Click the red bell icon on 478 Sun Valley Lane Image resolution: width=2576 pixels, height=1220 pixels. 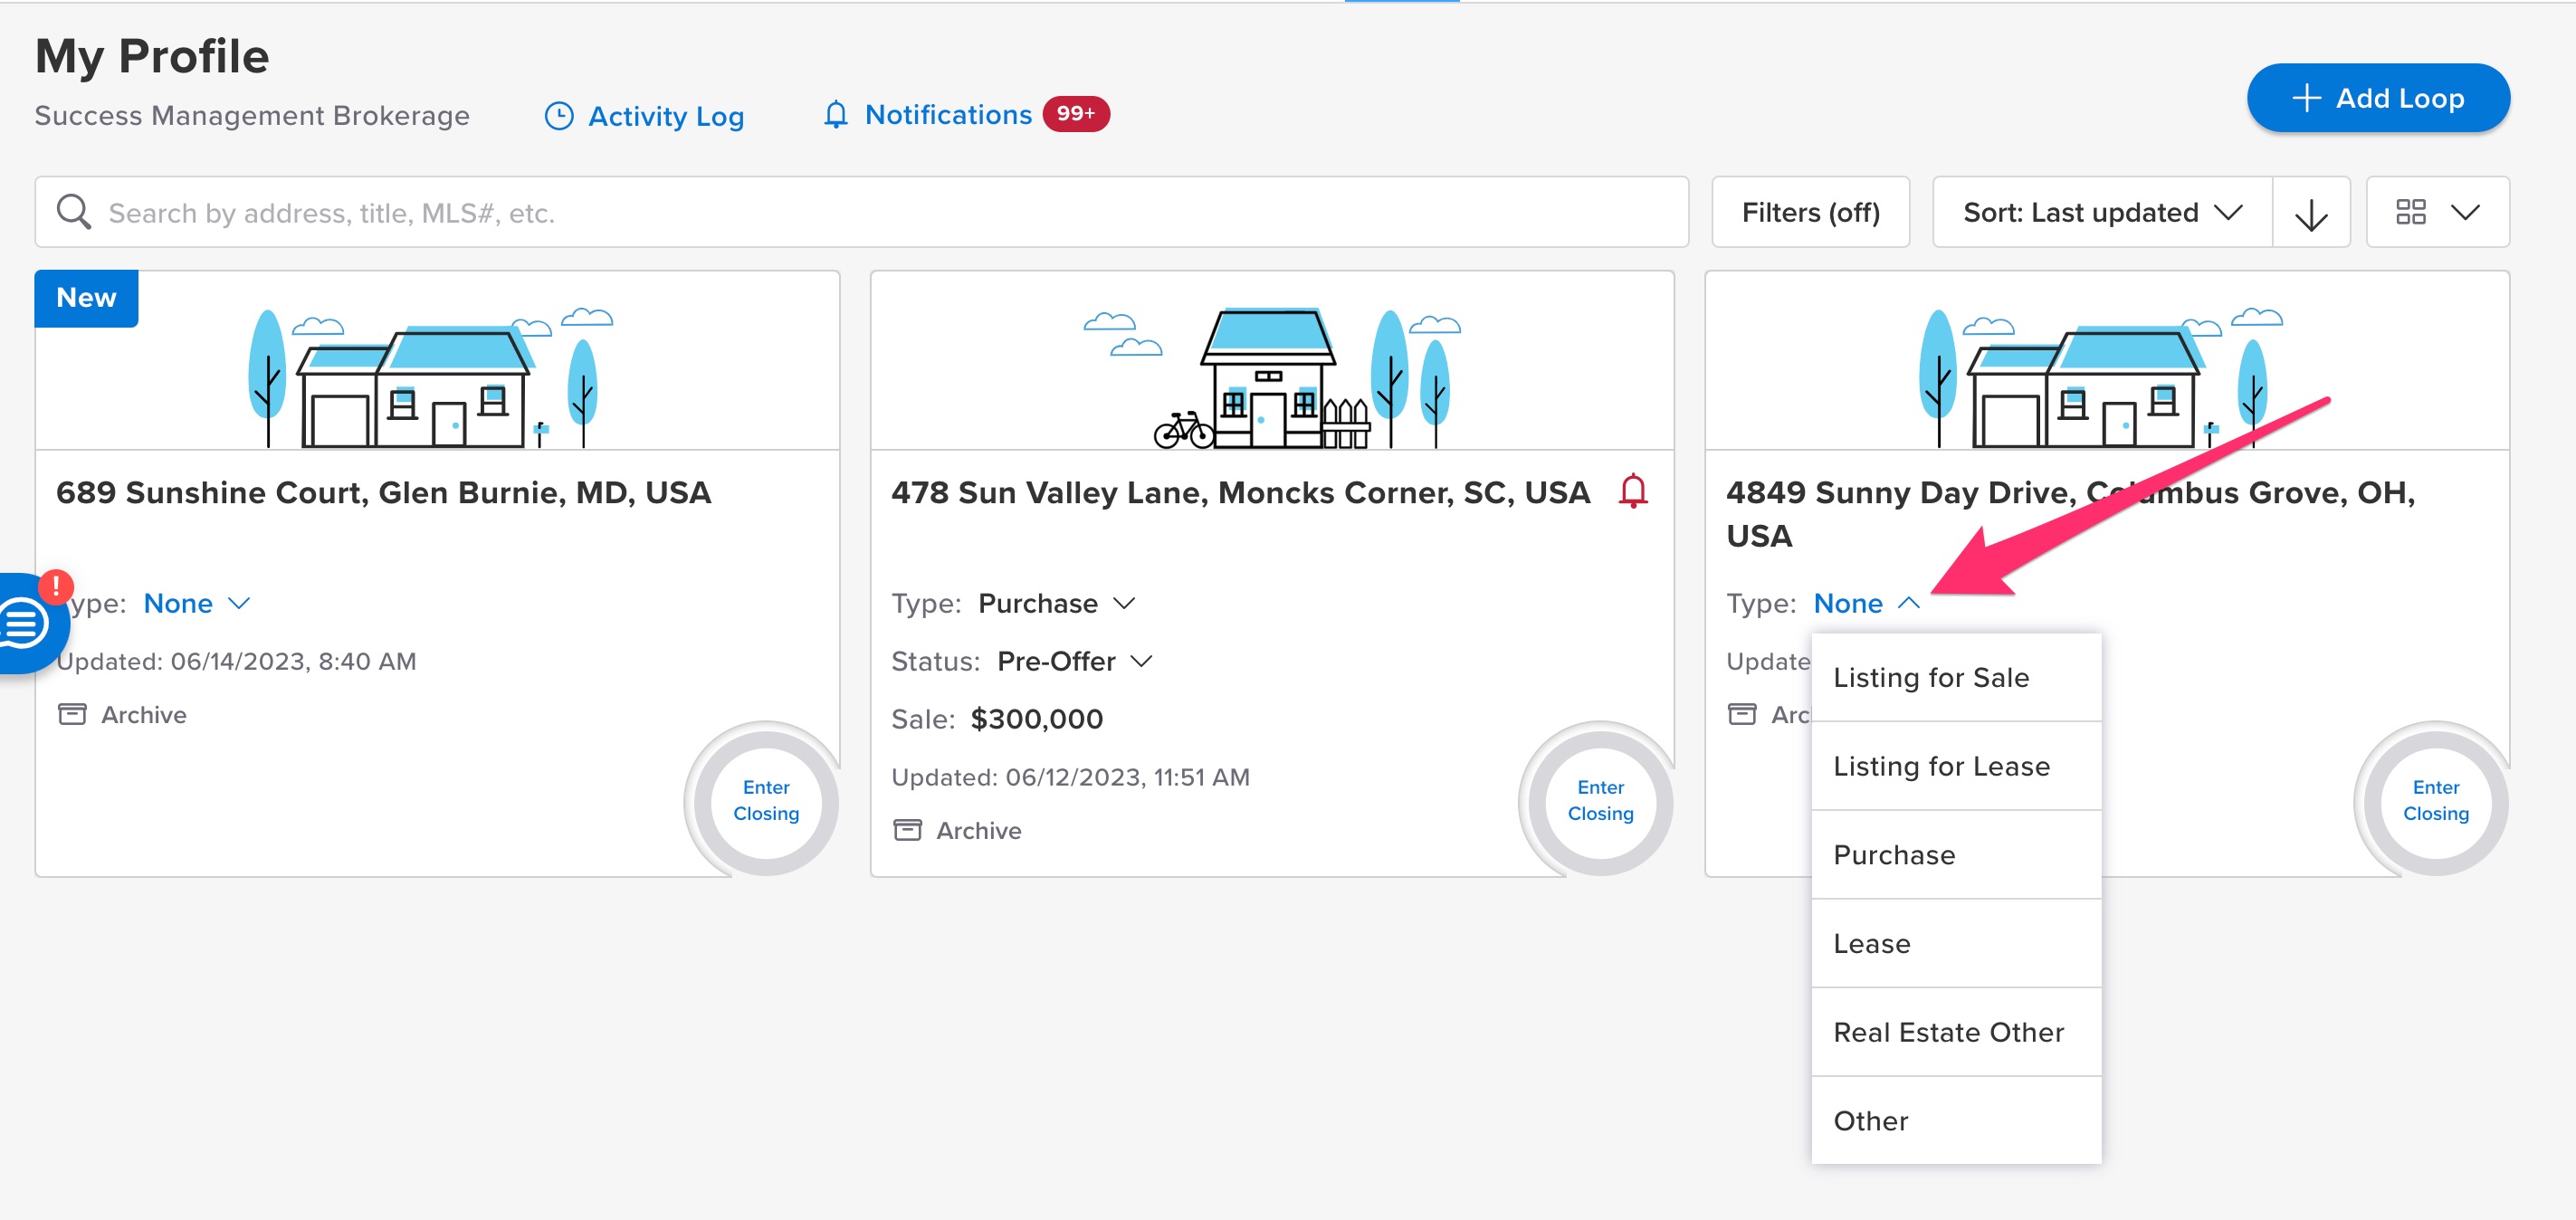tap(1632, 491)
